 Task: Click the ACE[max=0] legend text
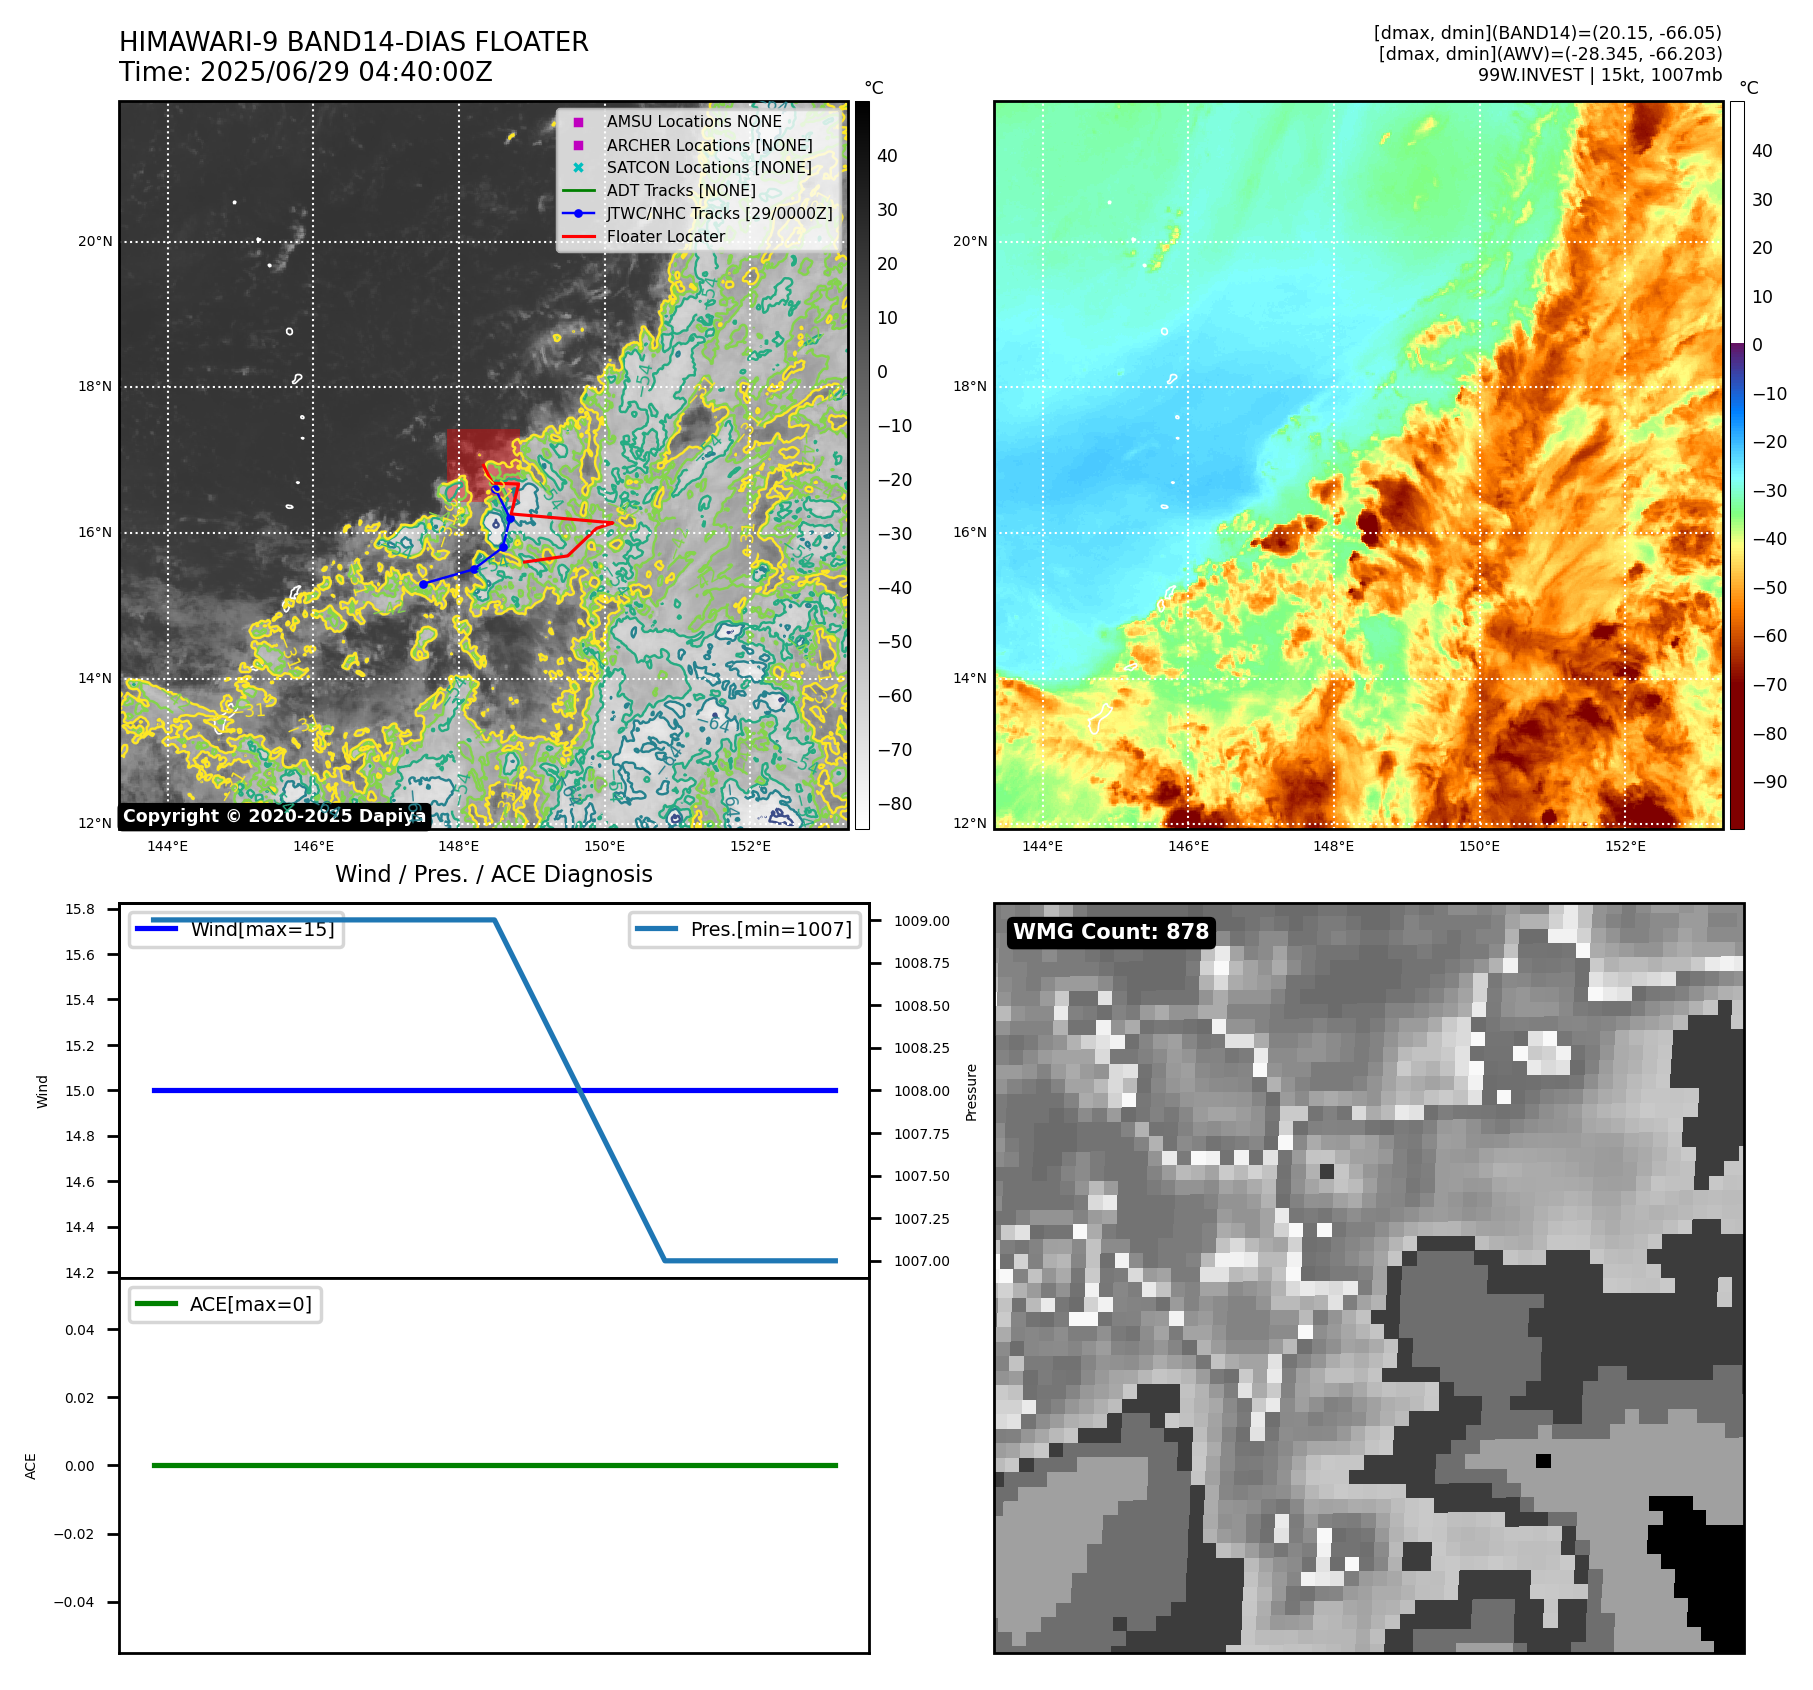pos(251,1304)
